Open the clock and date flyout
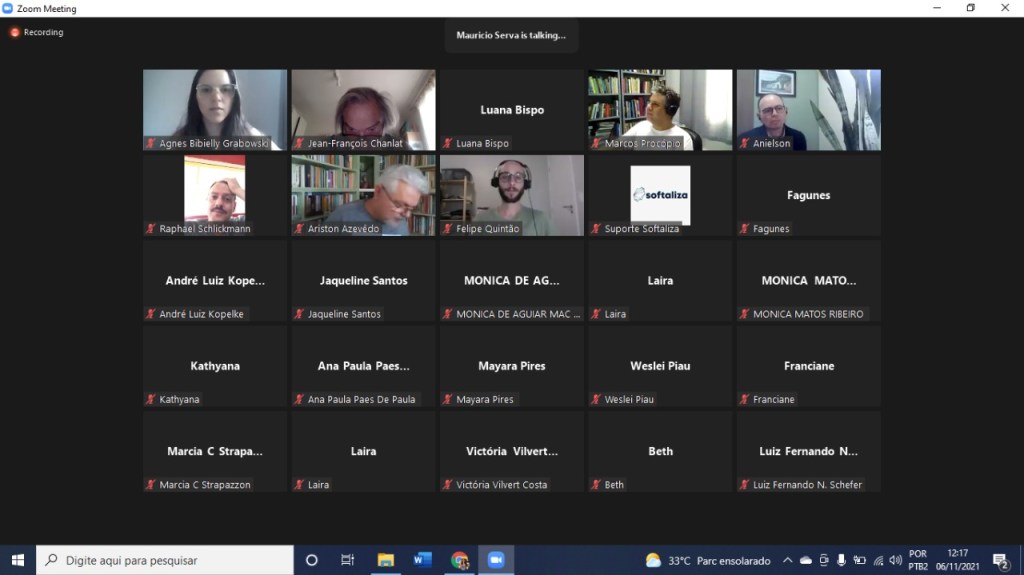Screen dimensions: 1024x575 coord(958,560)
